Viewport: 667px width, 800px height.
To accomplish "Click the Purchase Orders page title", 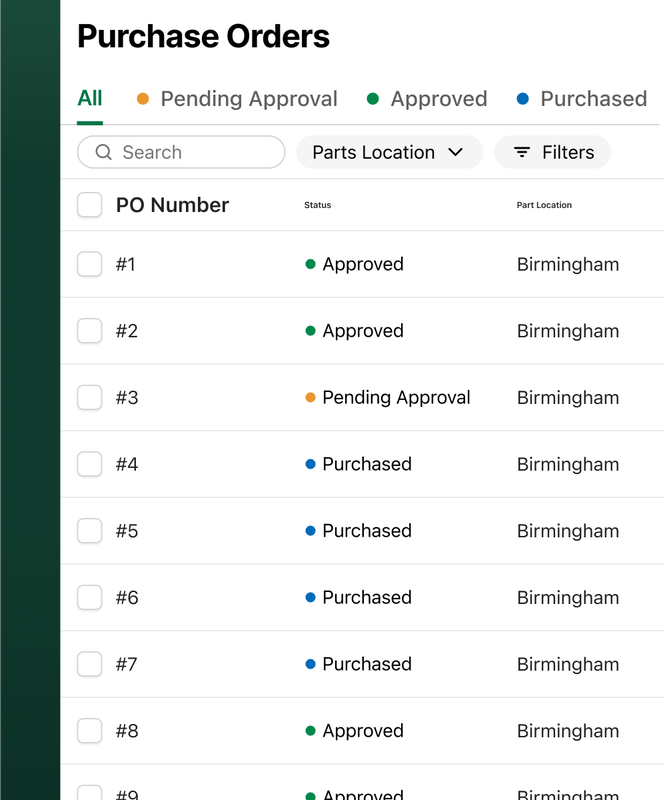I will point(204,36).
